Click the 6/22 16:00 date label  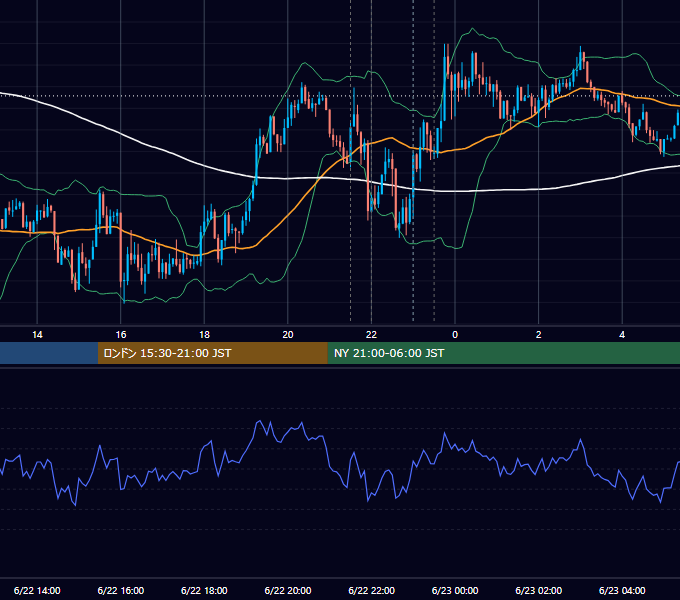[121, 590]
